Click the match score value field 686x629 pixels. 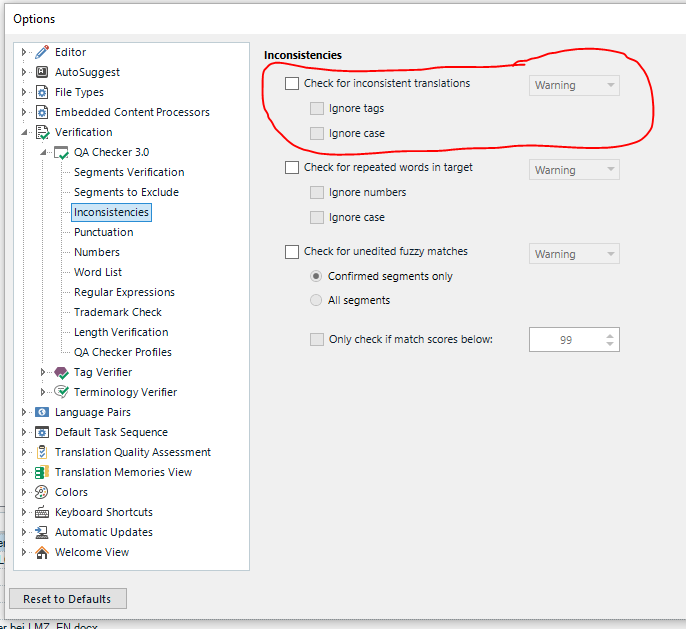tap(565, 340)
